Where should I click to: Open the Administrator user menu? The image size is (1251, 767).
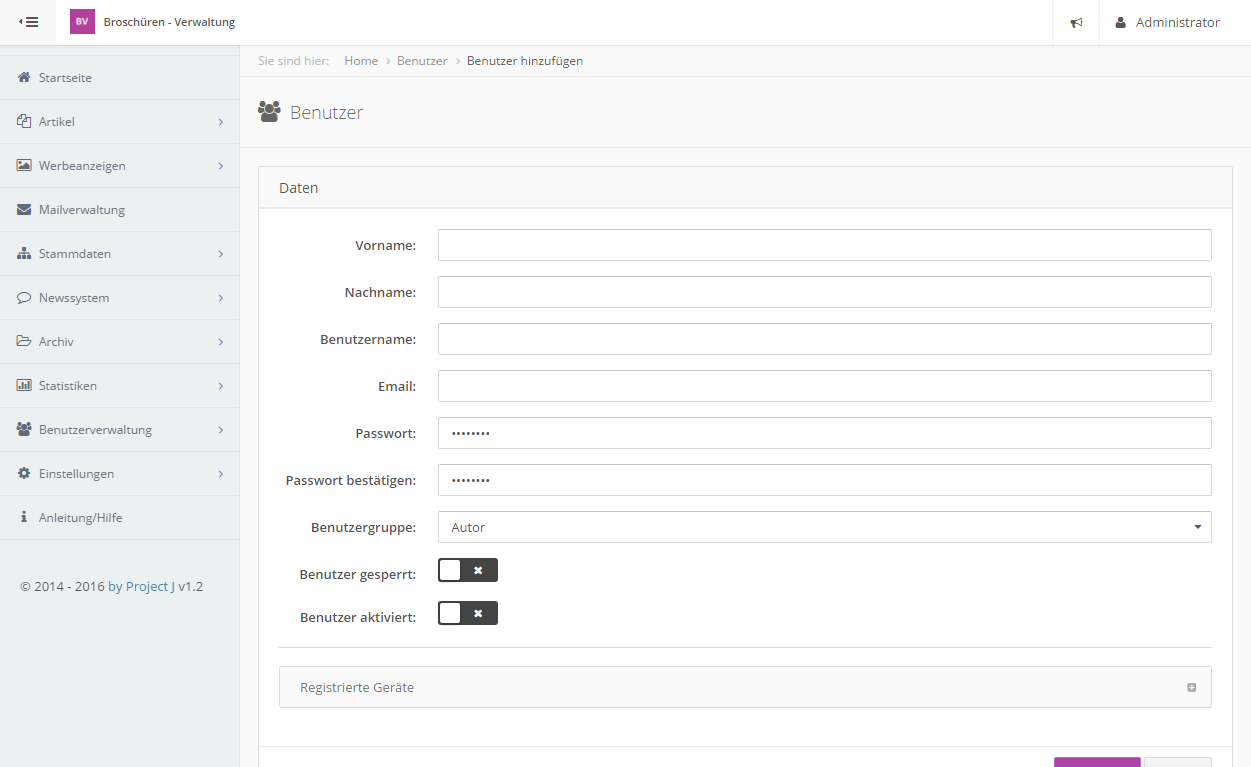[1167, 23]
